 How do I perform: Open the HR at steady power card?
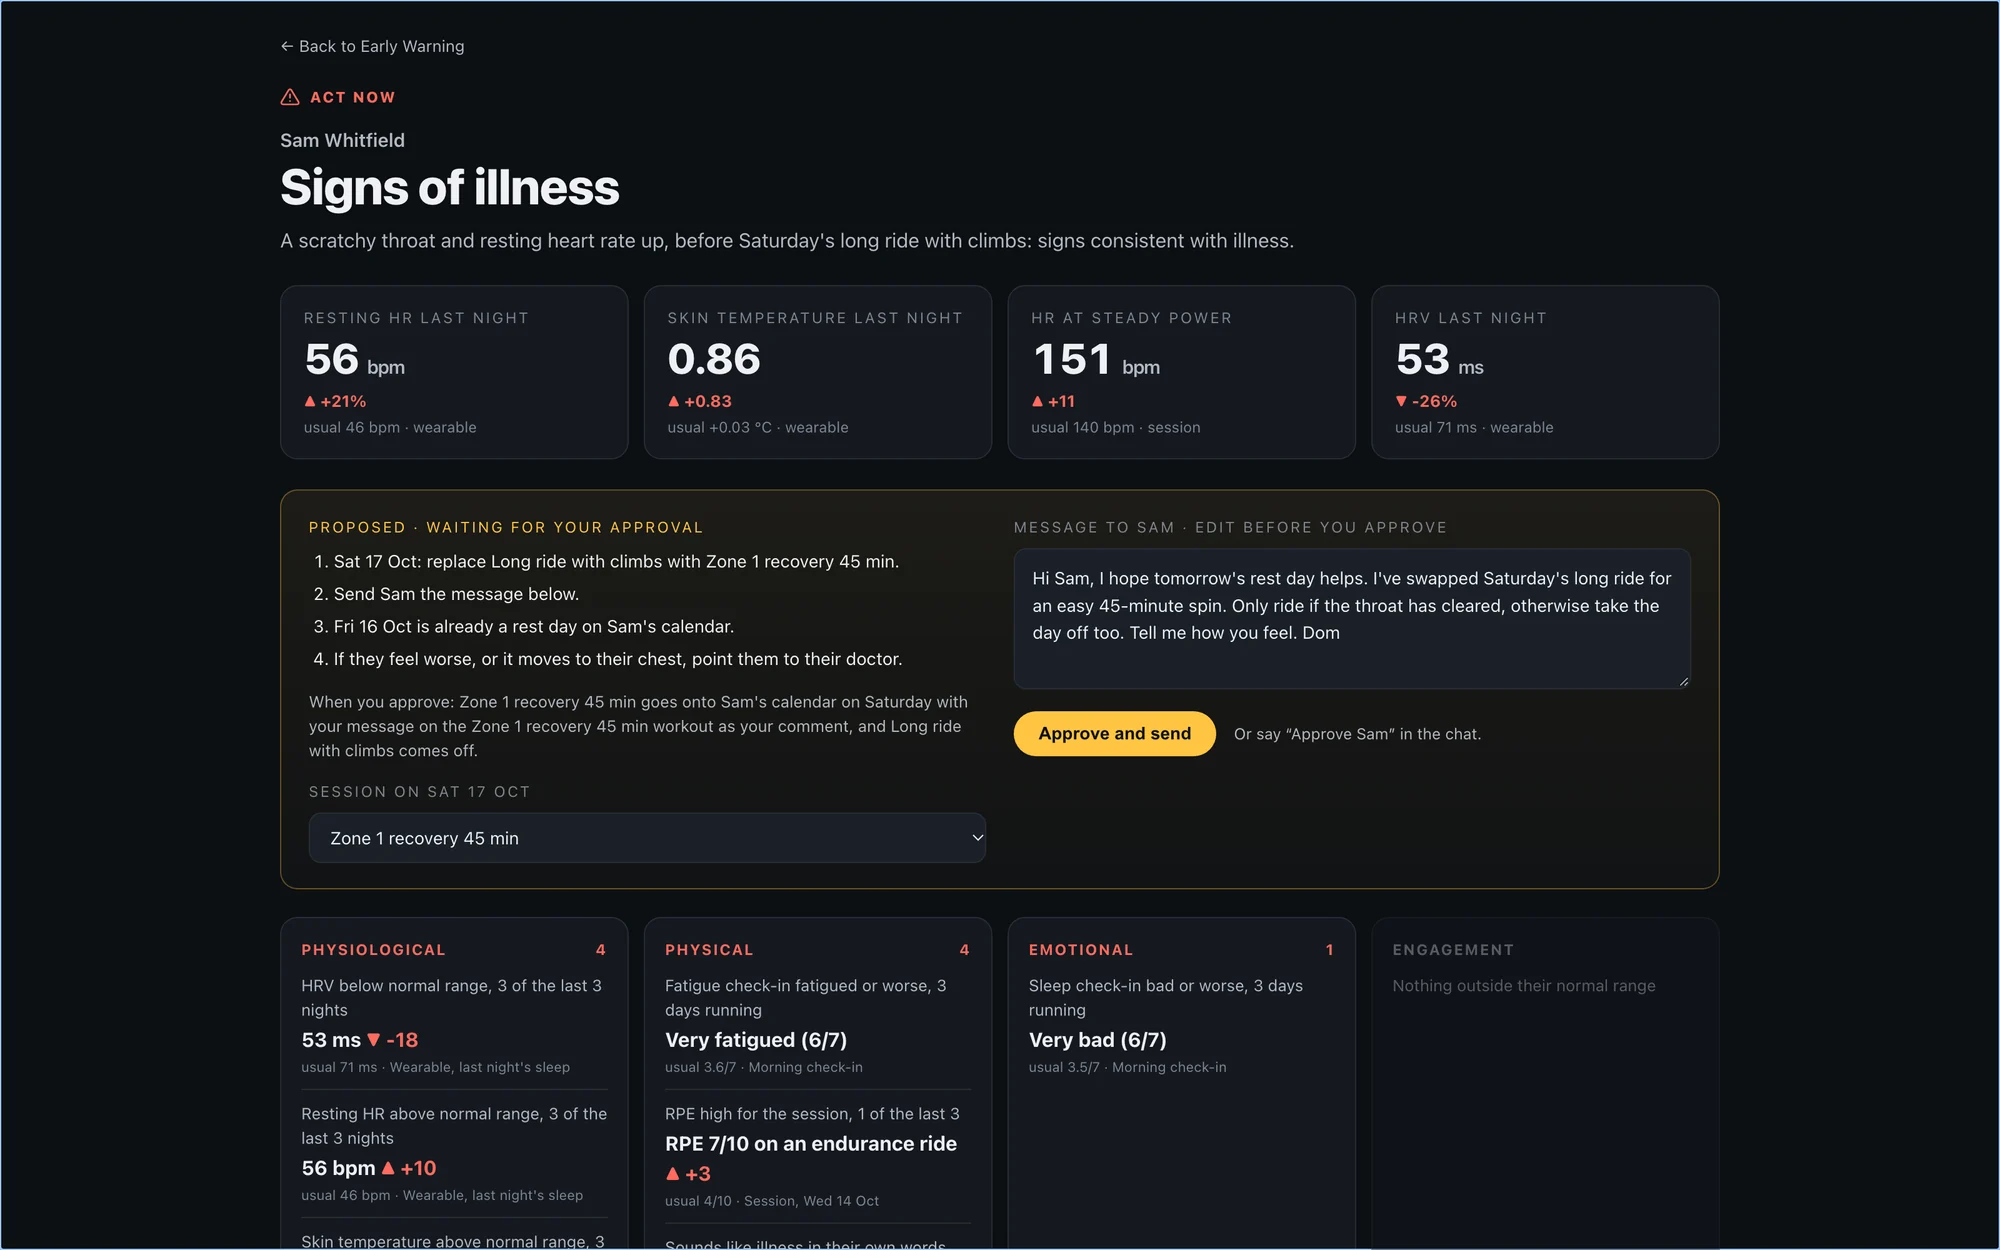1181,372
